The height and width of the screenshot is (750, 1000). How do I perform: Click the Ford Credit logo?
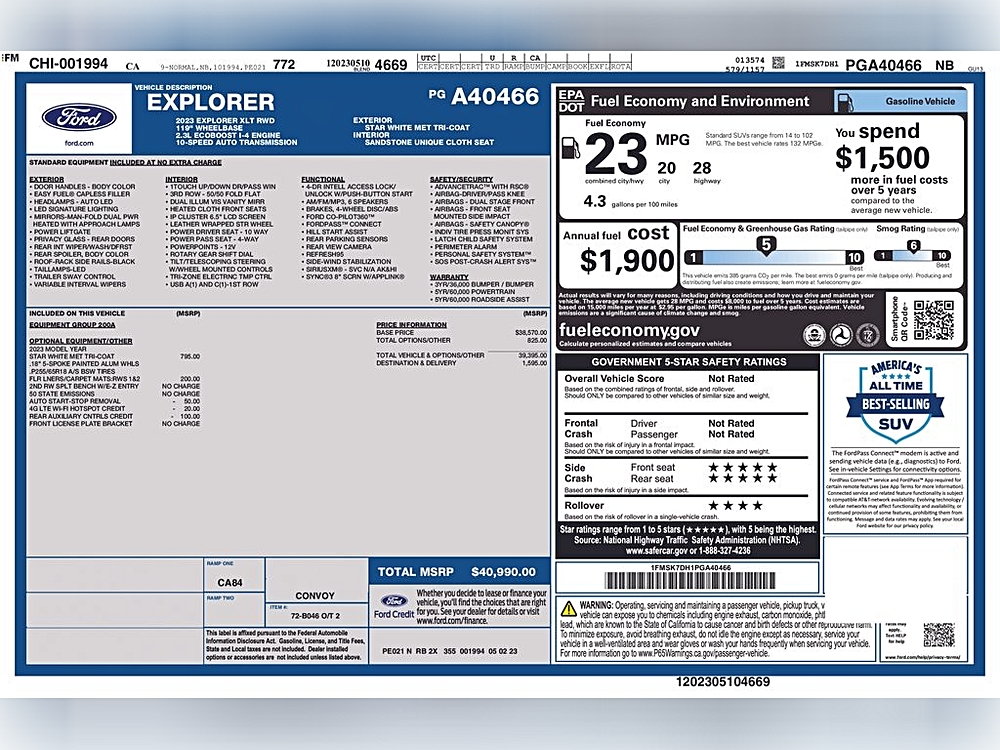tap(393, 607)
